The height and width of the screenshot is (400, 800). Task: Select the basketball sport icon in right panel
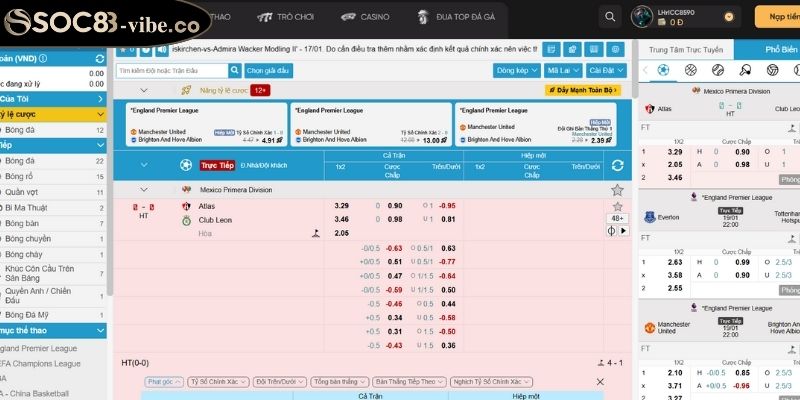[x=690, y=71]
